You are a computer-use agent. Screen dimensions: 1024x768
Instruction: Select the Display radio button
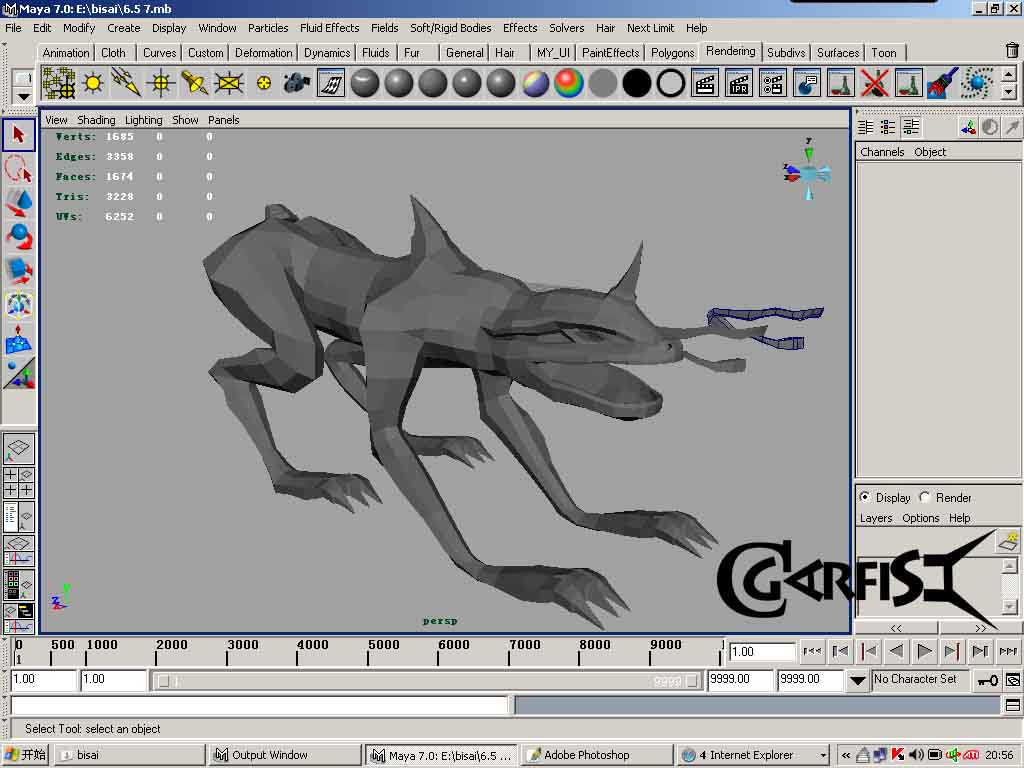[865, 497]
